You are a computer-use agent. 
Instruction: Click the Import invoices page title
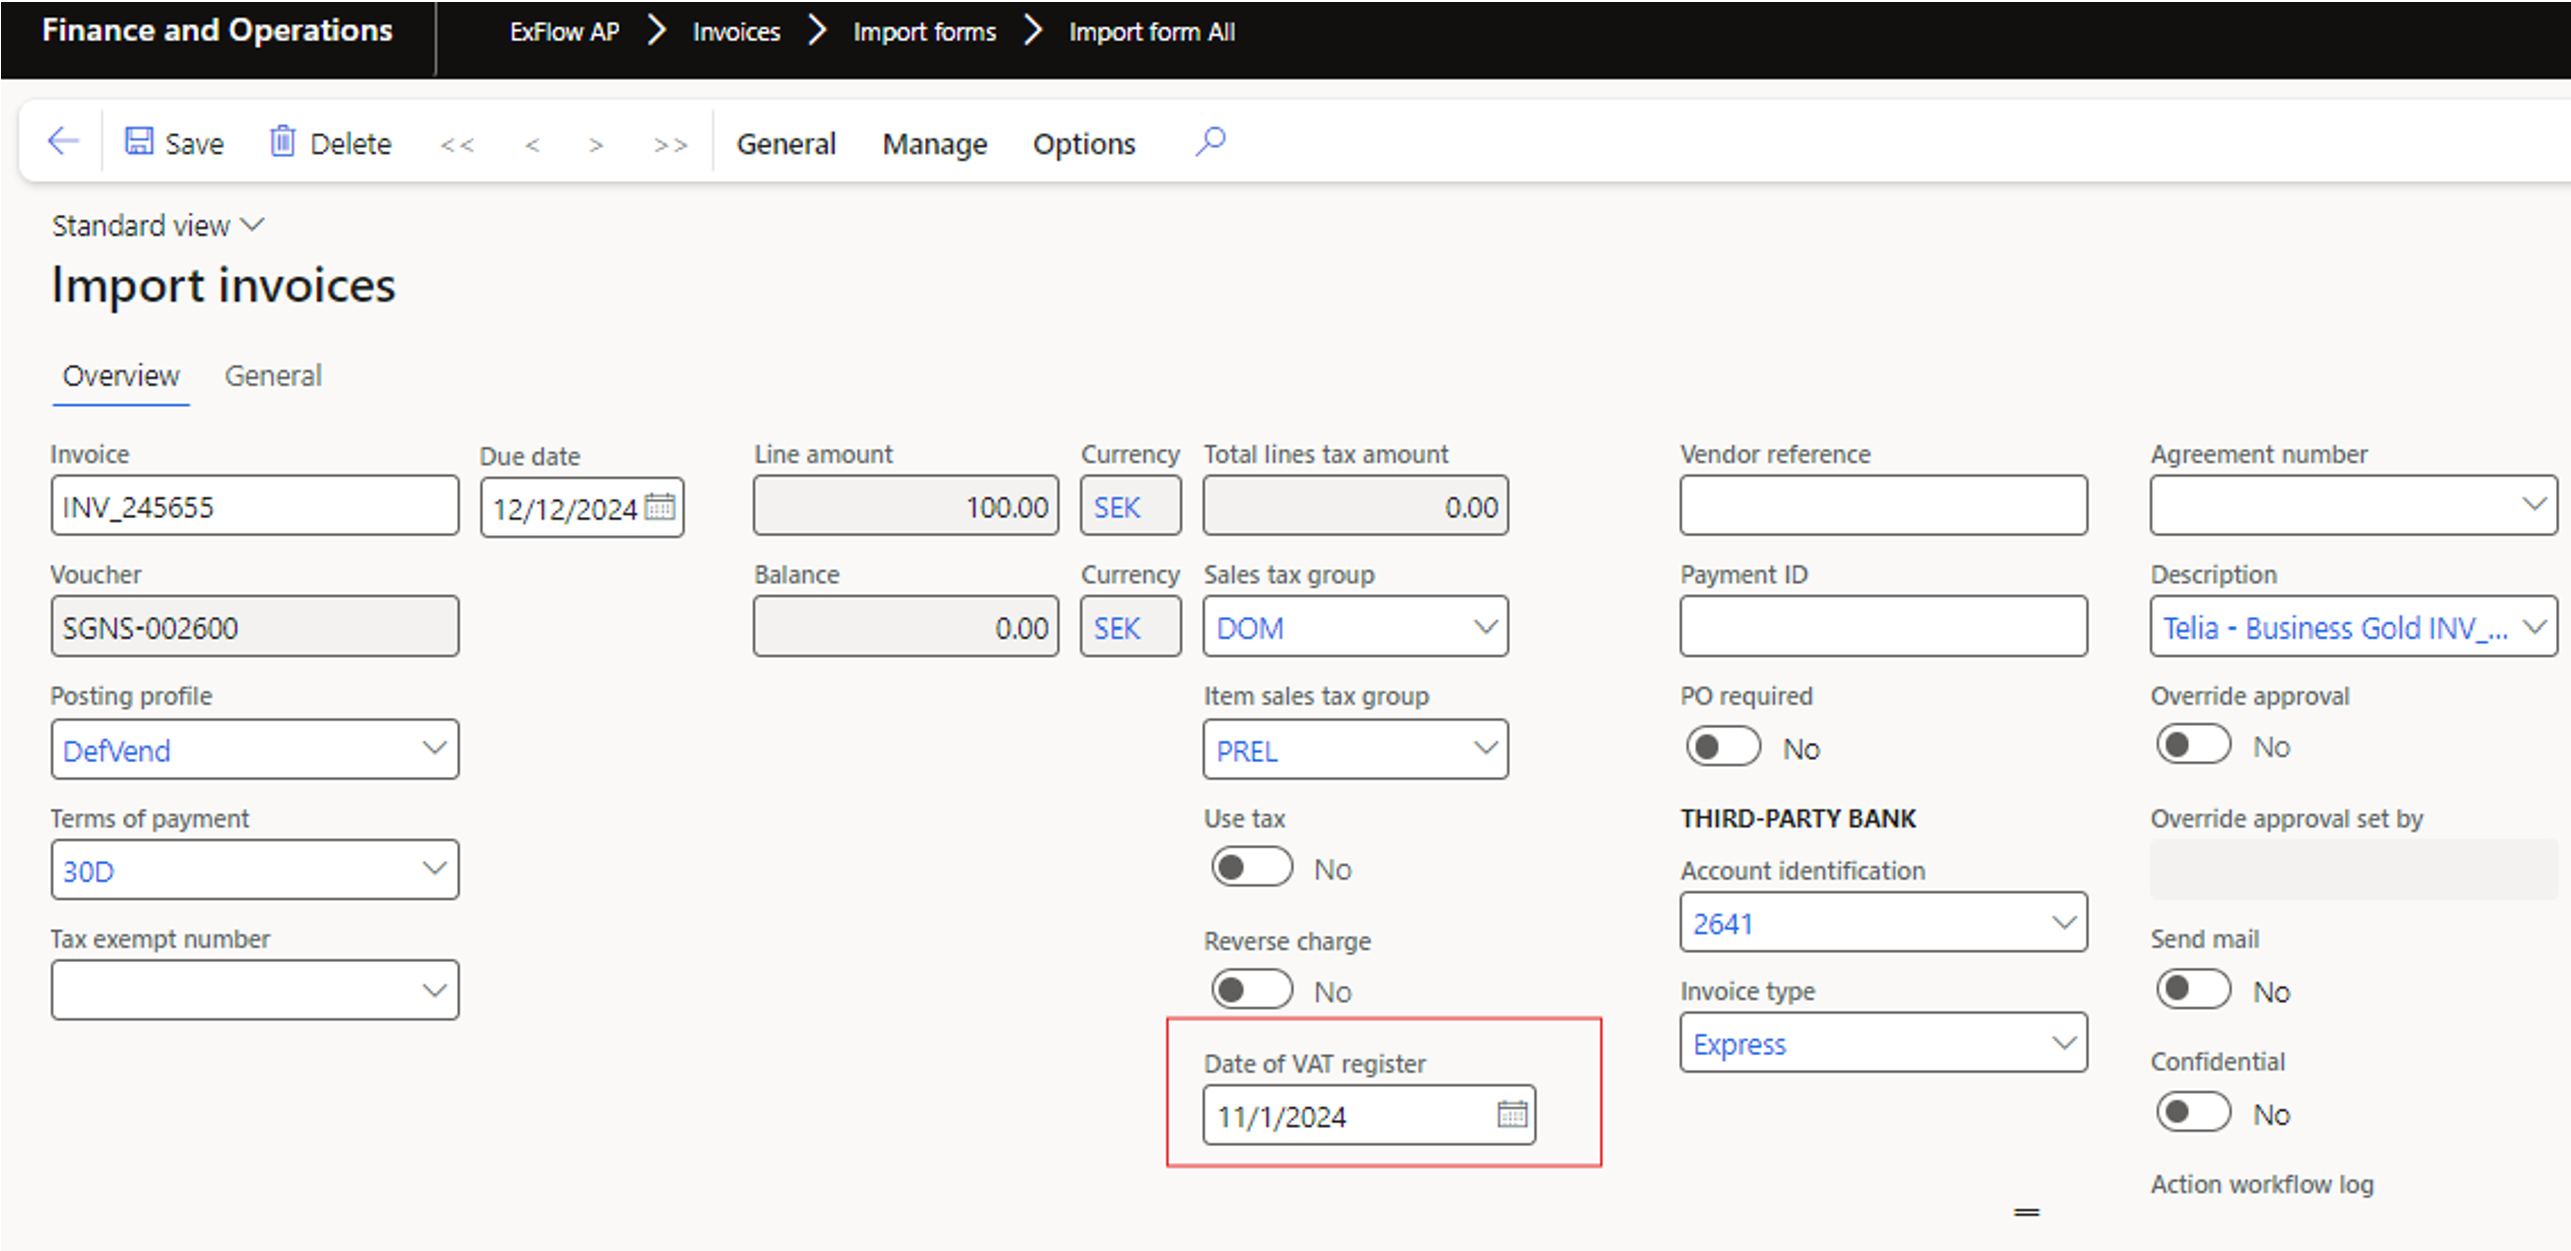tap(223, 285)
